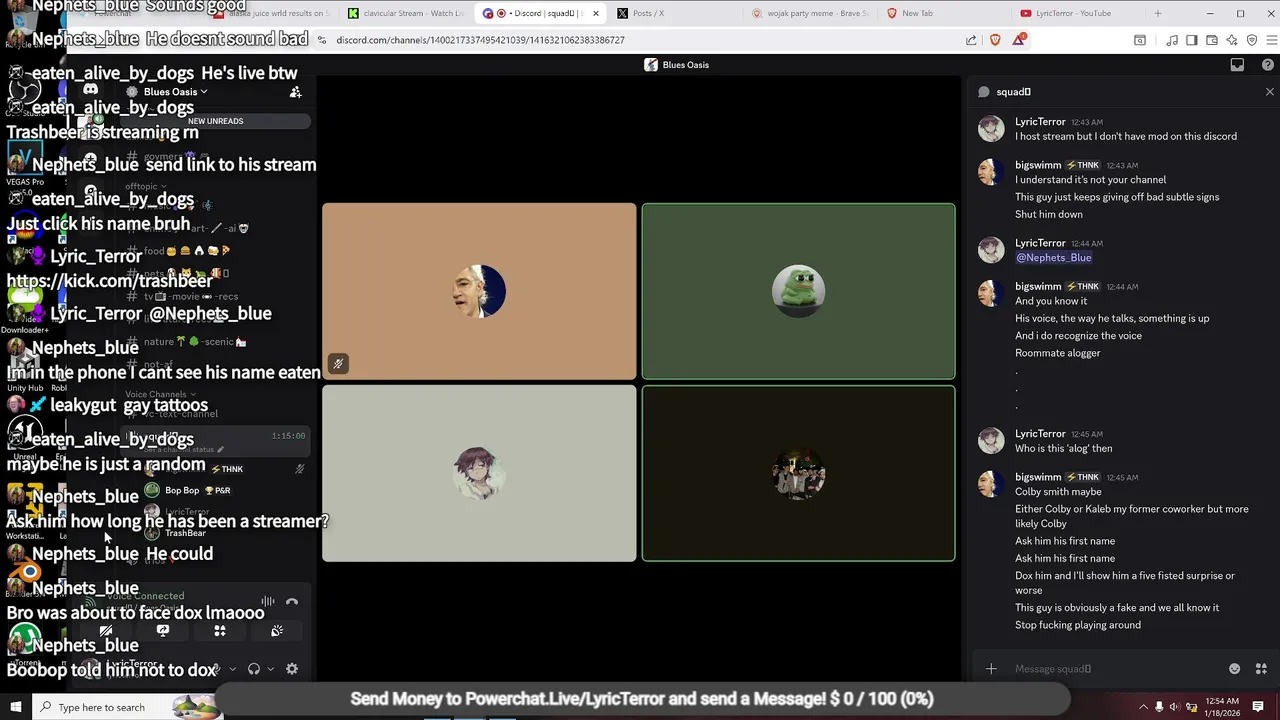The image size is (1280, 720).
Task: Open Brave Wallet icon
Action: [x=1212, y=40]
